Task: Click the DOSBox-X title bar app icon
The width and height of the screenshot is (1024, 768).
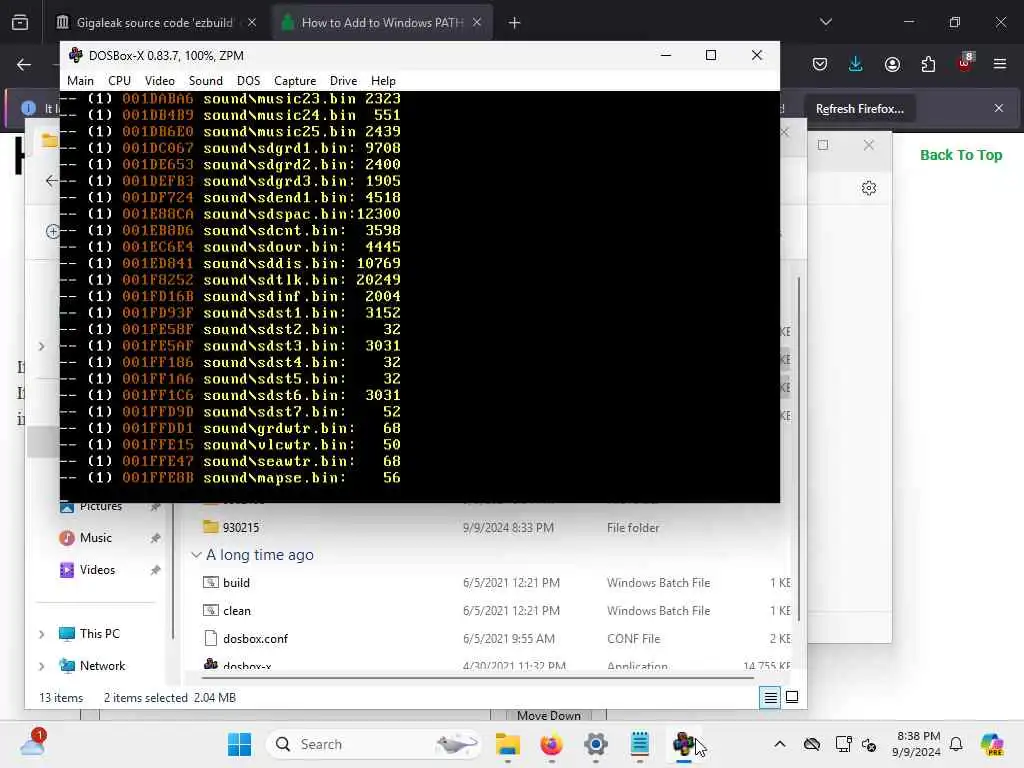Action: (76, 56)
